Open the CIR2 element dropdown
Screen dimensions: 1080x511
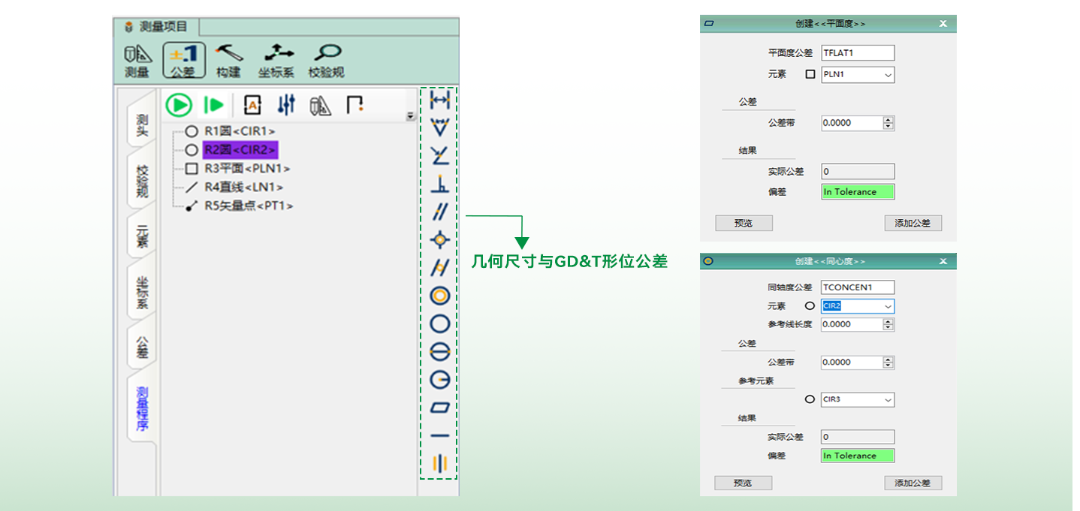(888, 306)
